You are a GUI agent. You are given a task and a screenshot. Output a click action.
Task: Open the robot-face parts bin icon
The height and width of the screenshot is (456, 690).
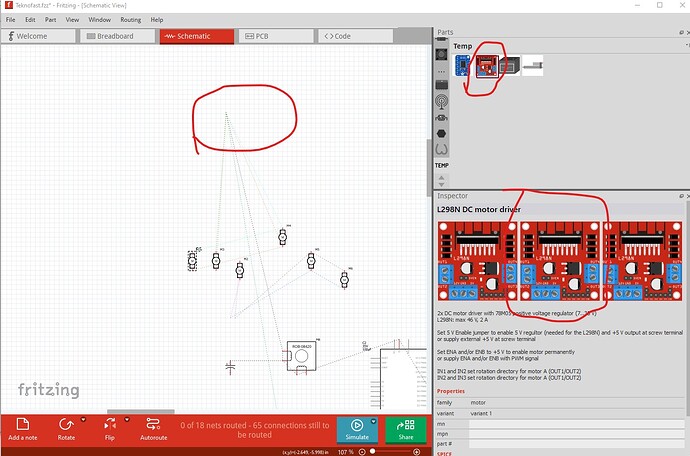point(441,118)
